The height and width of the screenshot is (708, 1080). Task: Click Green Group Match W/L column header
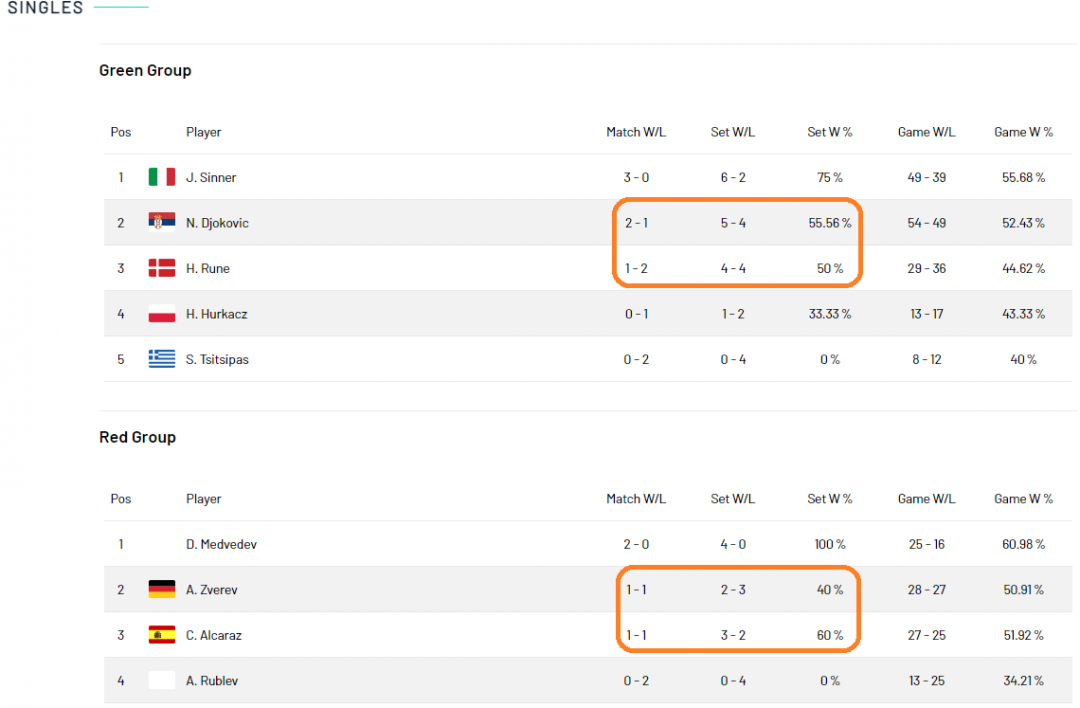pyautogui.click(x=636, y=132)
